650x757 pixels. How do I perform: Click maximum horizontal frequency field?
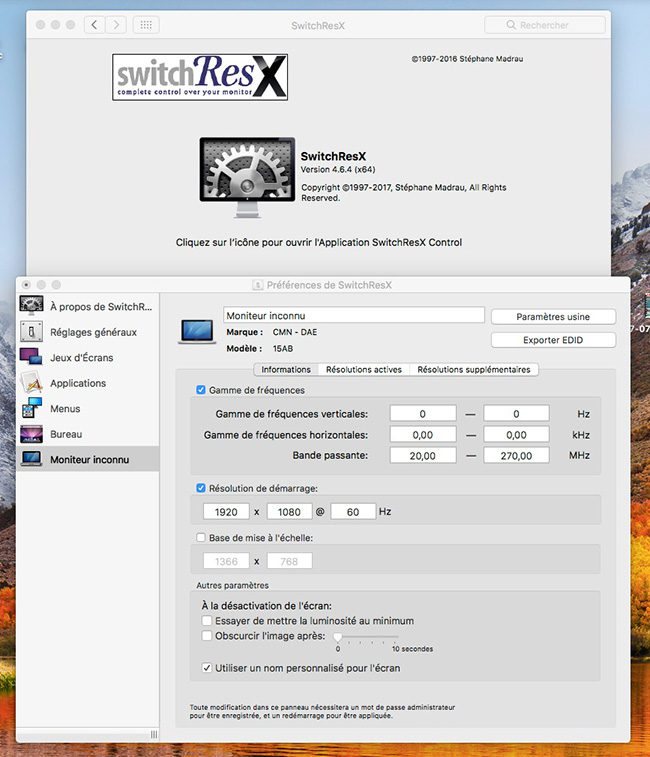[516, 435]
